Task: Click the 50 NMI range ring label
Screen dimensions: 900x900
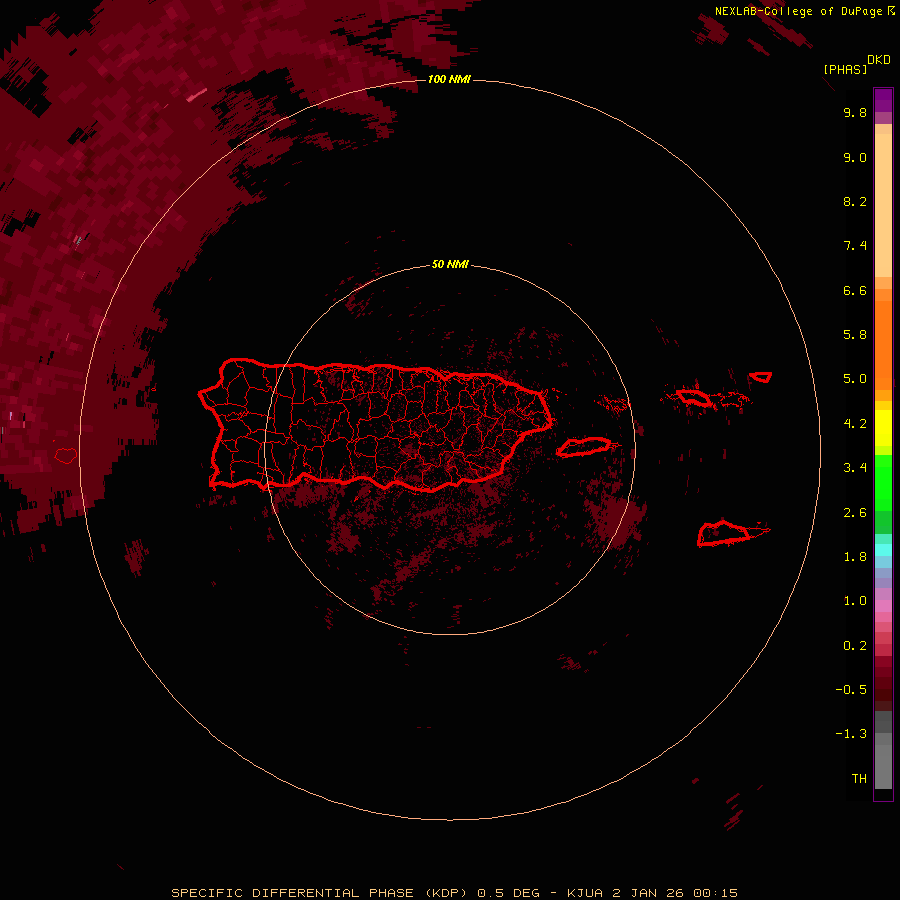Action: pos(450,265)
